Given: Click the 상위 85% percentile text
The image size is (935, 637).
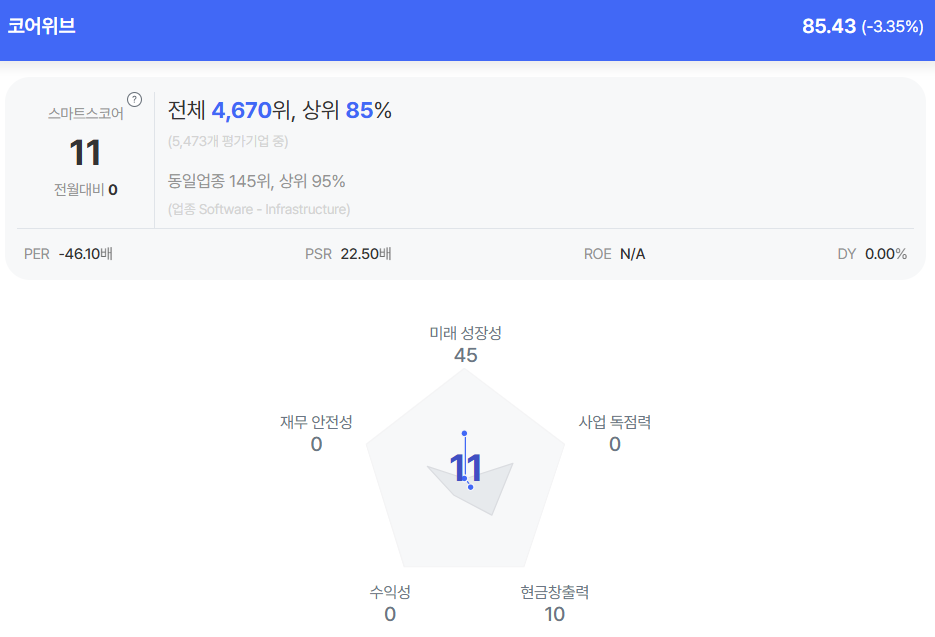Looking at the screenshot, I should point(348,111).
